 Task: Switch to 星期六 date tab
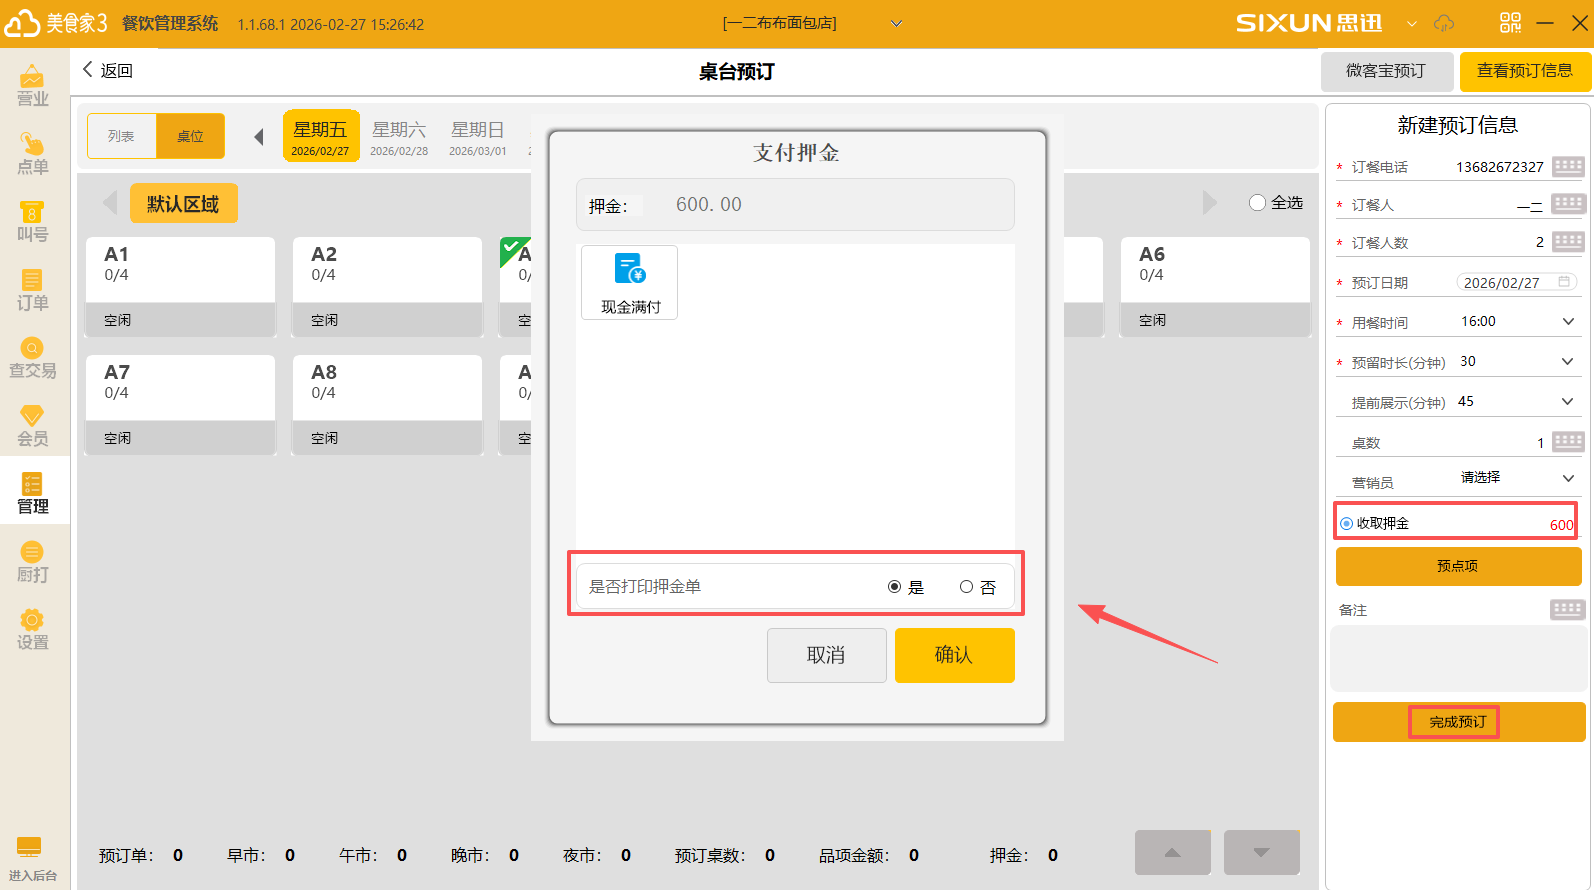pos(399,137)
